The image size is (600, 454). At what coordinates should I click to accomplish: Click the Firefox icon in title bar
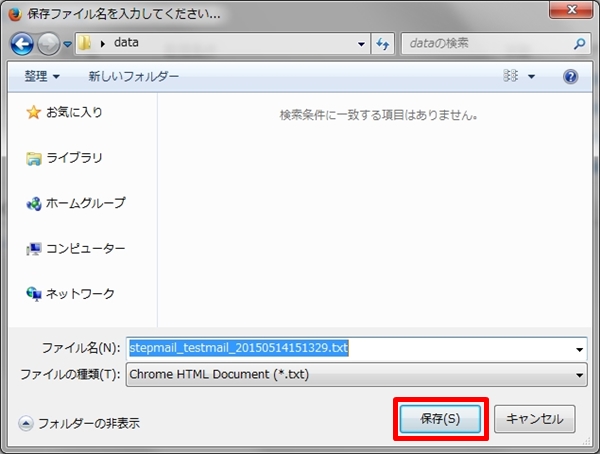[x=15, y=15]
